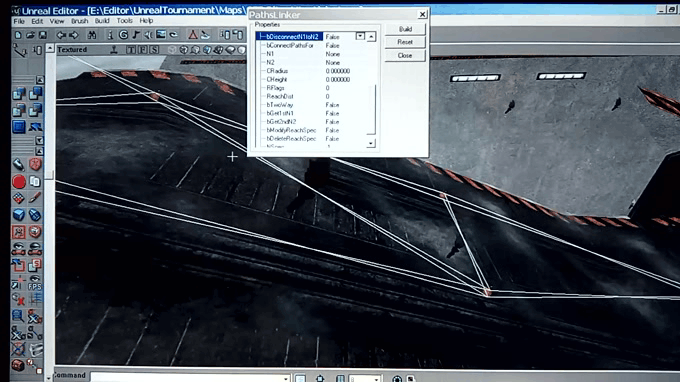Click the Build button in PathsLinker
The height and width of the screenshot is (382, 680).
[x=405, y=29]
